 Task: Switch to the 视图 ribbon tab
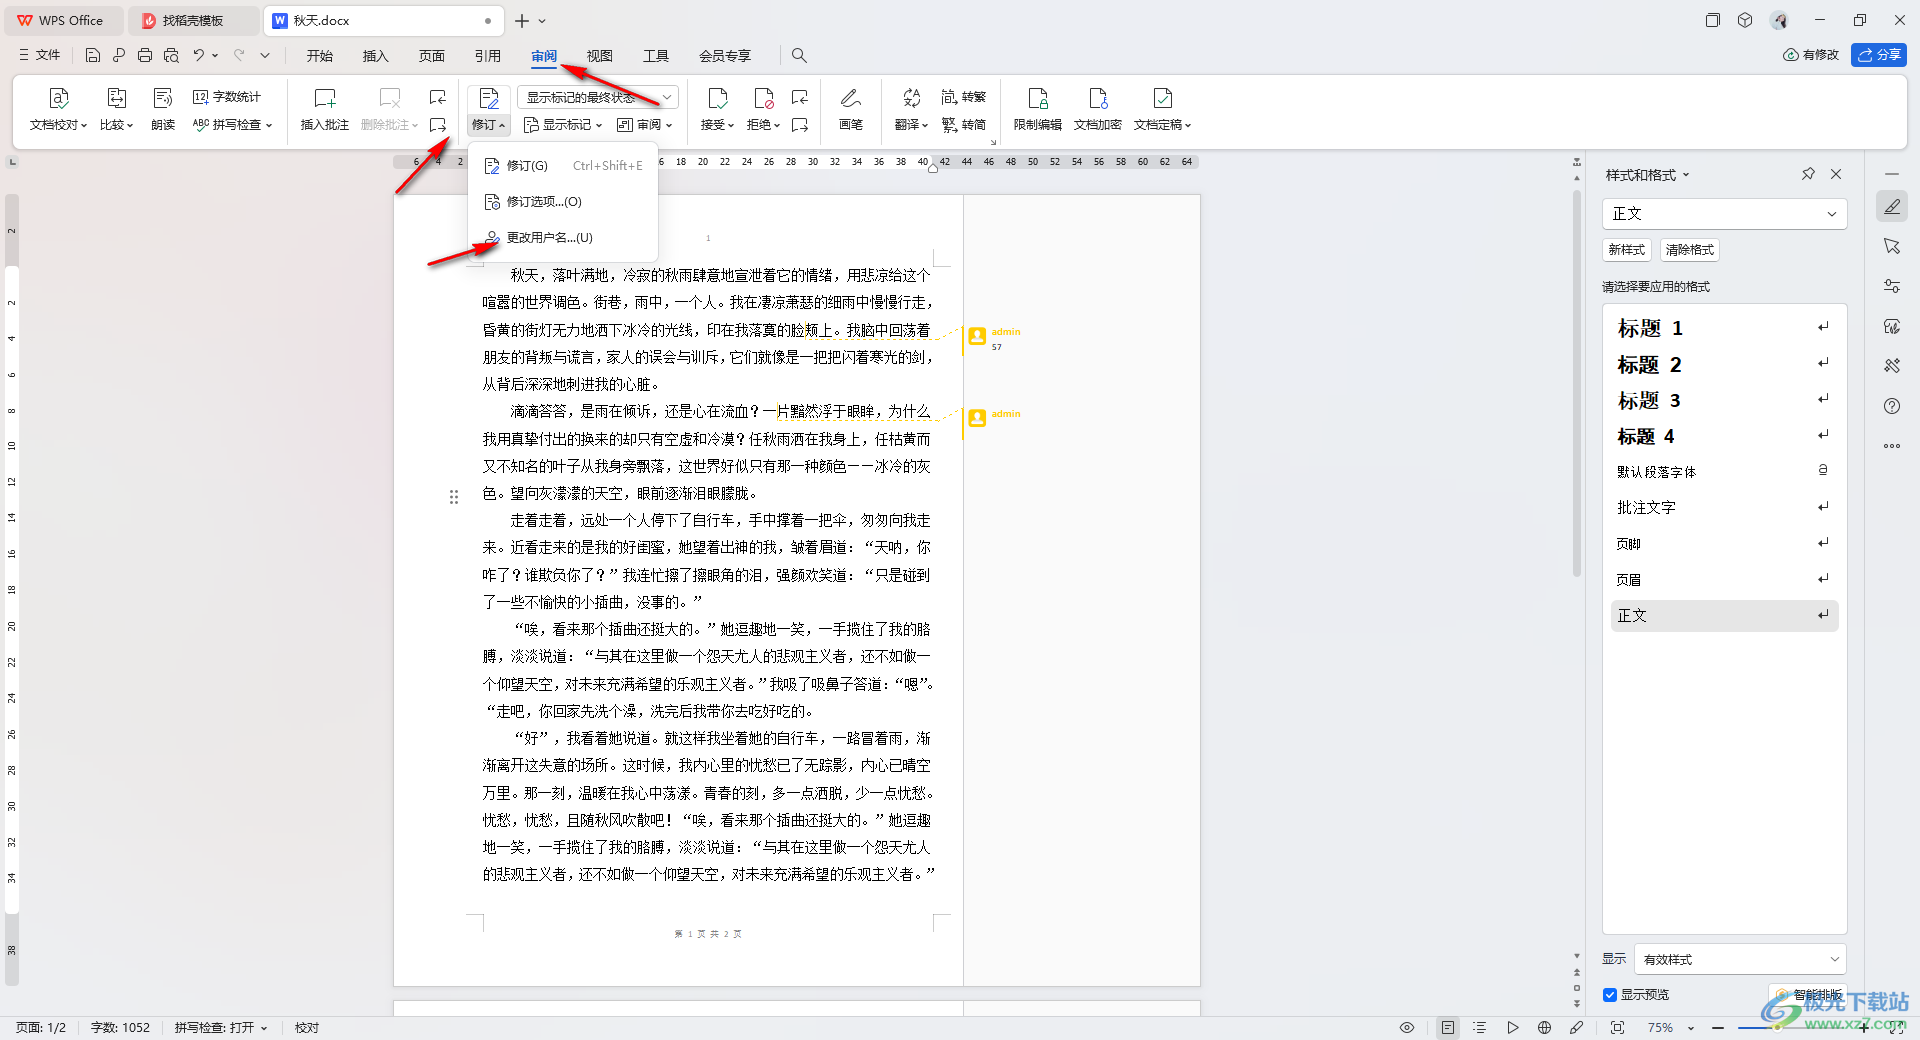tap(600, 56)
